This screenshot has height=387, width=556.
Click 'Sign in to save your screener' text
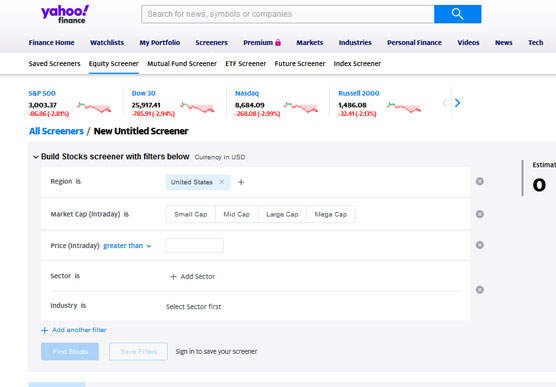click(x=216, y=352)
